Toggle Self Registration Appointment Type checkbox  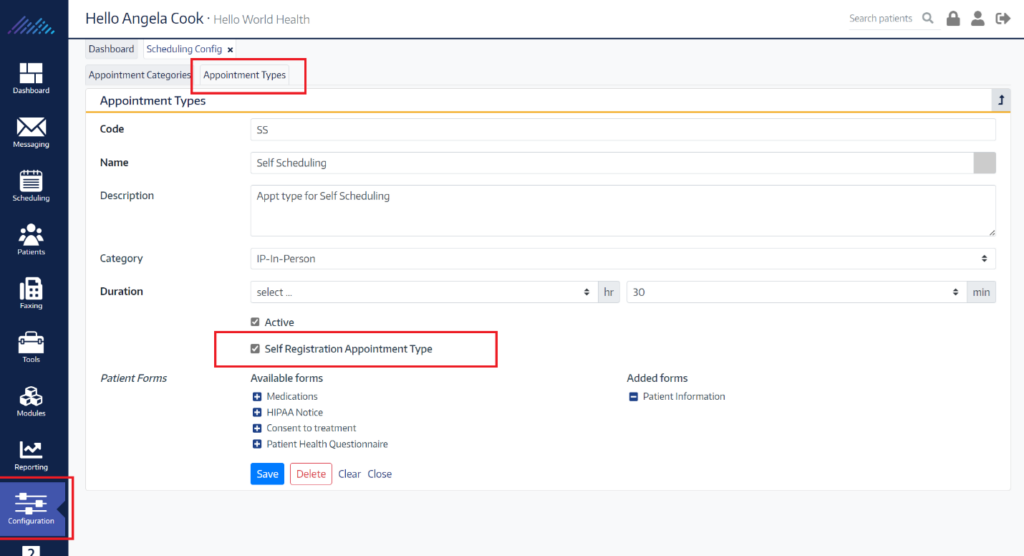255,349
